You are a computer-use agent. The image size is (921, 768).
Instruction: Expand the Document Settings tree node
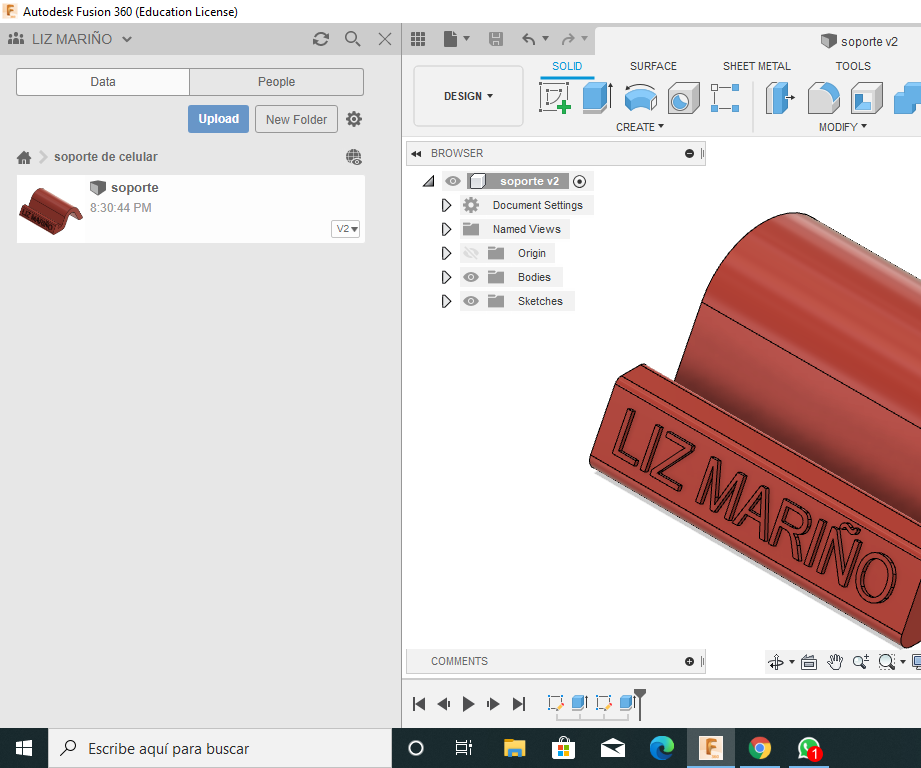[447, 205]
